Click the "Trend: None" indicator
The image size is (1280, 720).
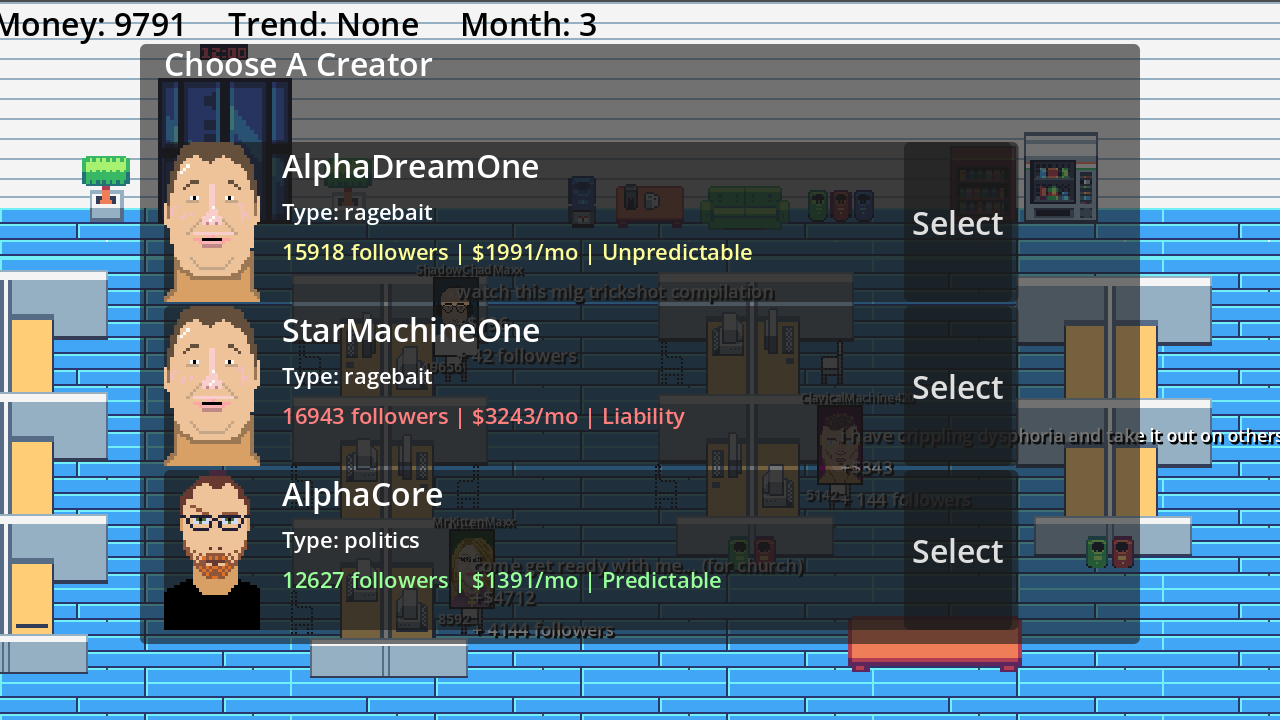(323, 24)
